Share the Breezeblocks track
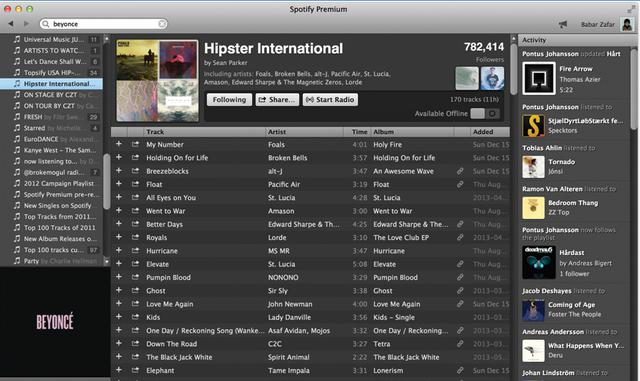 pyautogui.click(x=135, y=171)
